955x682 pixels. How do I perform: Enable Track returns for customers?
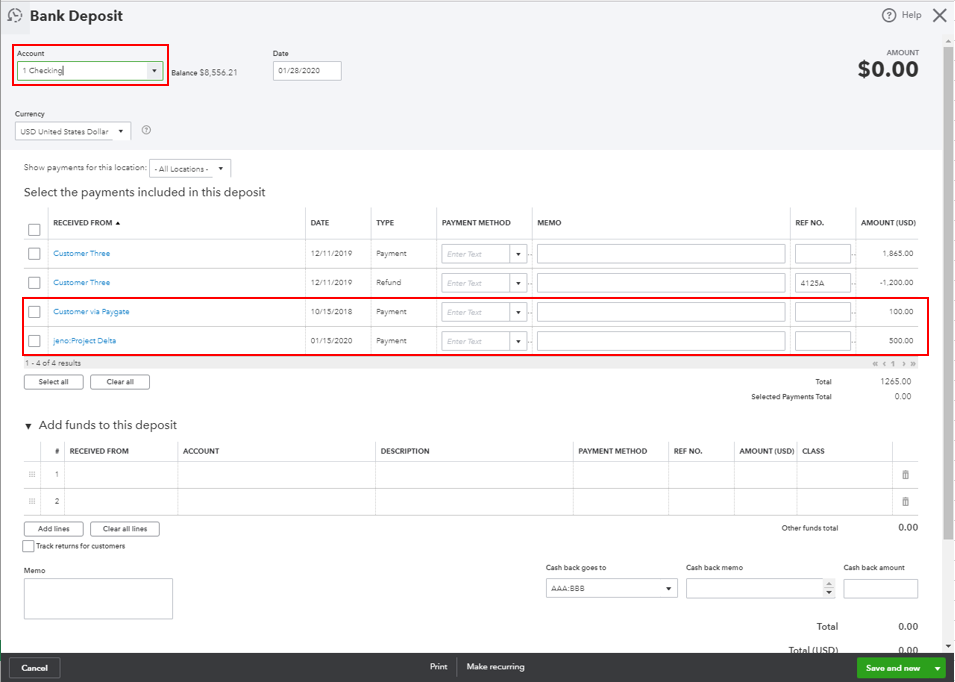pos(28,546)
